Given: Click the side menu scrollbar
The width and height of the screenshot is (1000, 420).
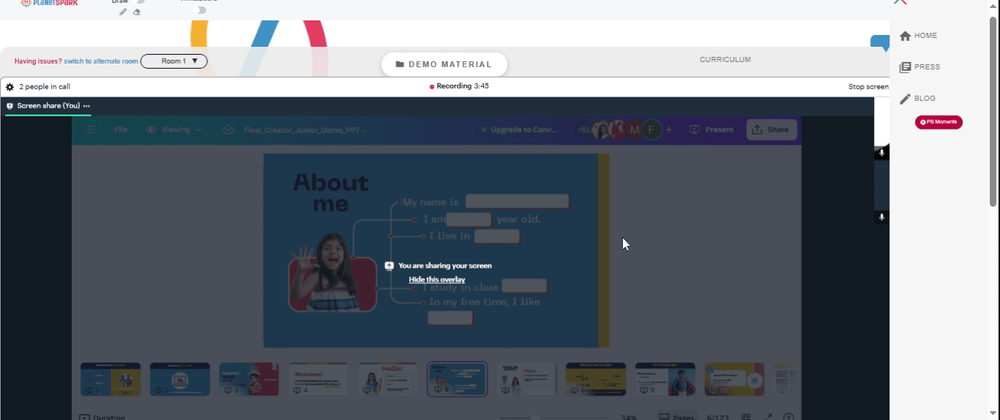Looking at the screenshot, I should pos(992,112).
